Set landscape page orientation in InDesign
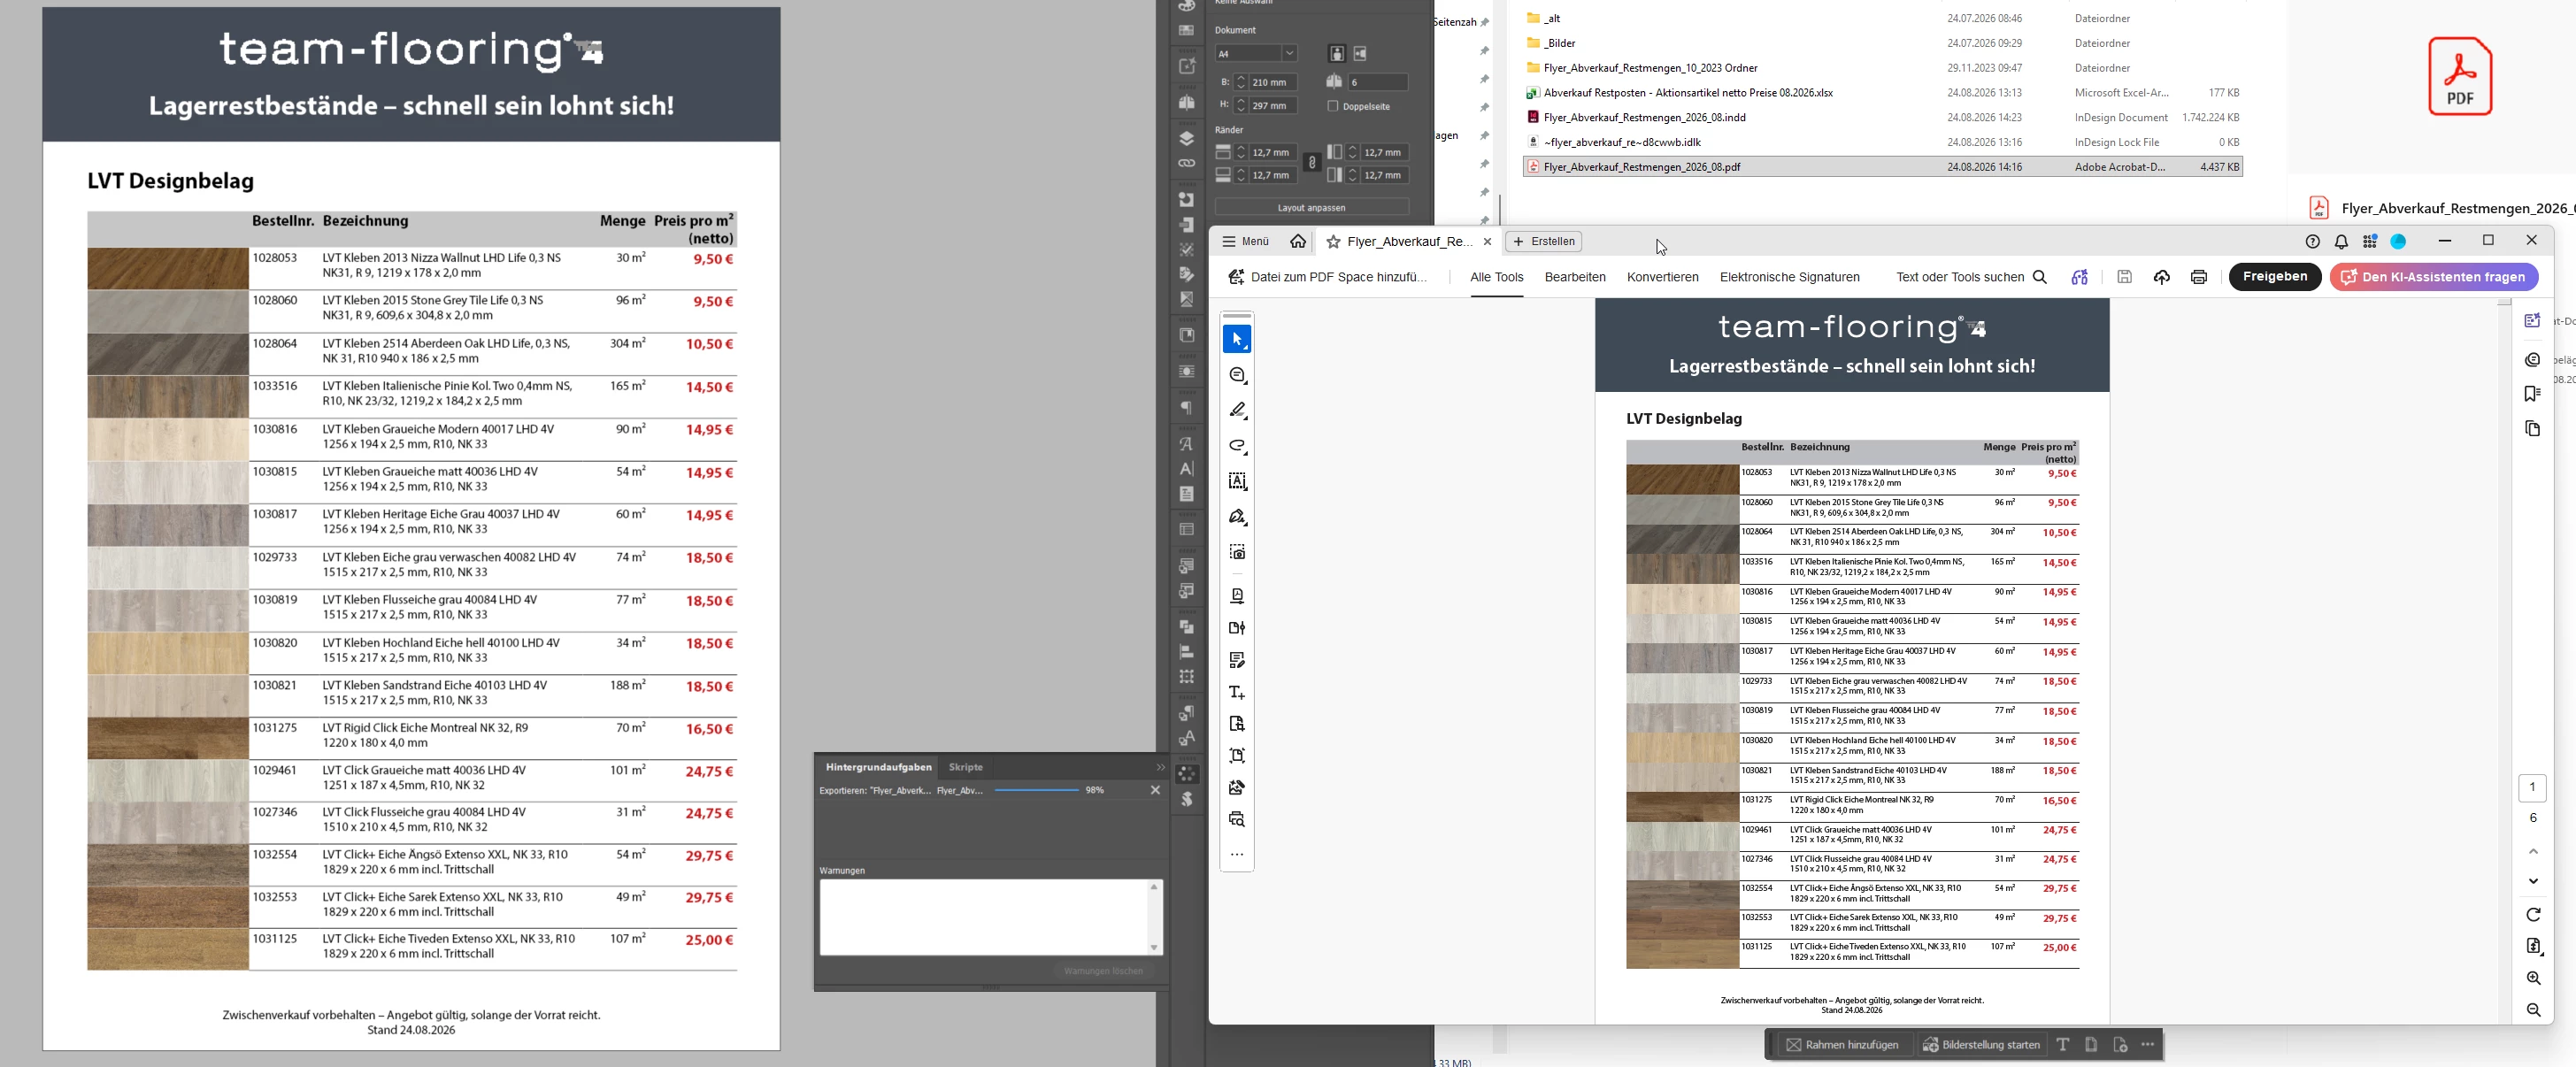Screen dimensions: 2576x1067 (1360, 54)
